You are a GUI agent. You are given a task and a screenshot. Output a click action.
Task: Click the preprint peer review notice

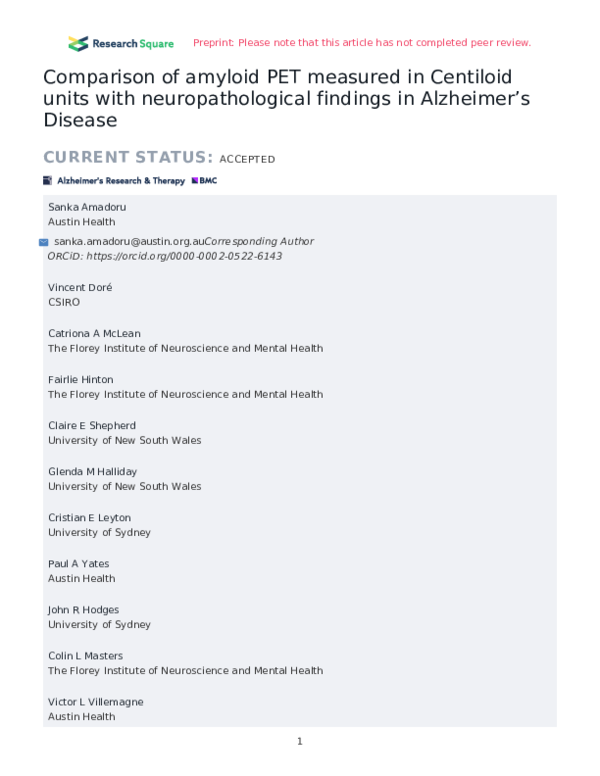(x=361, y=43)
